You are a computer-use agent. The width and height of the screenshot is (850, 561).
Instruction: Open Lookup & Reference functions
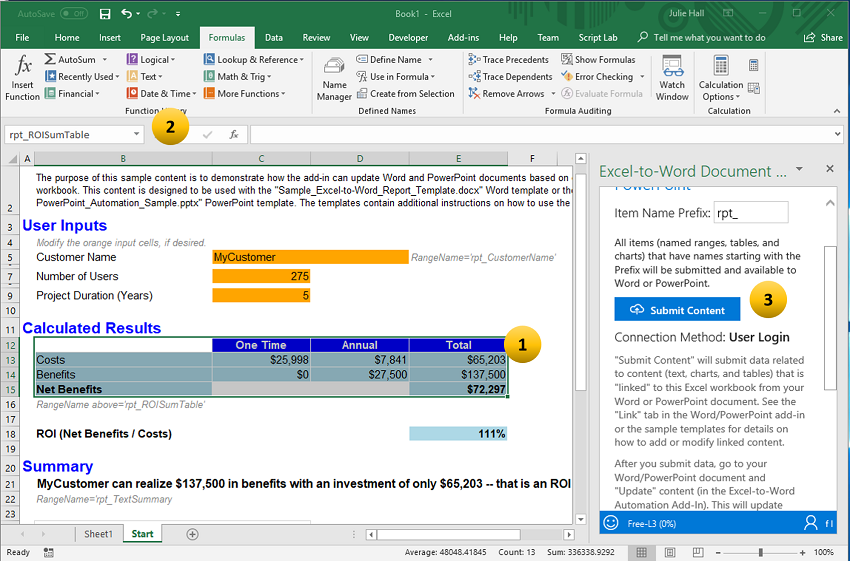[253, 60]
